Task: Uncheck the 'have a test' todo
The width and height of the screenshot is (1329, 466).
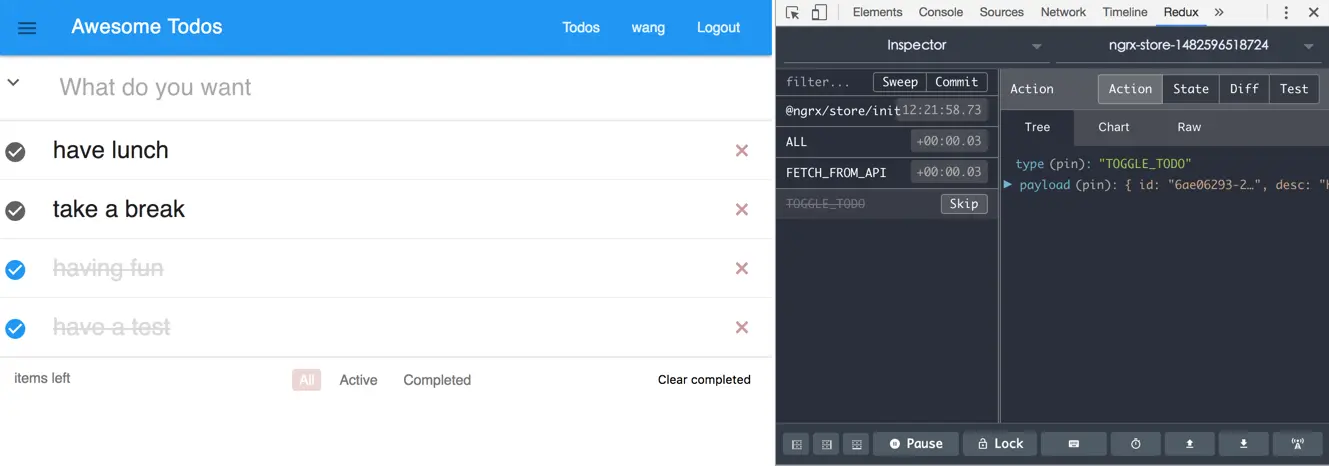Action: click(15, 328)
